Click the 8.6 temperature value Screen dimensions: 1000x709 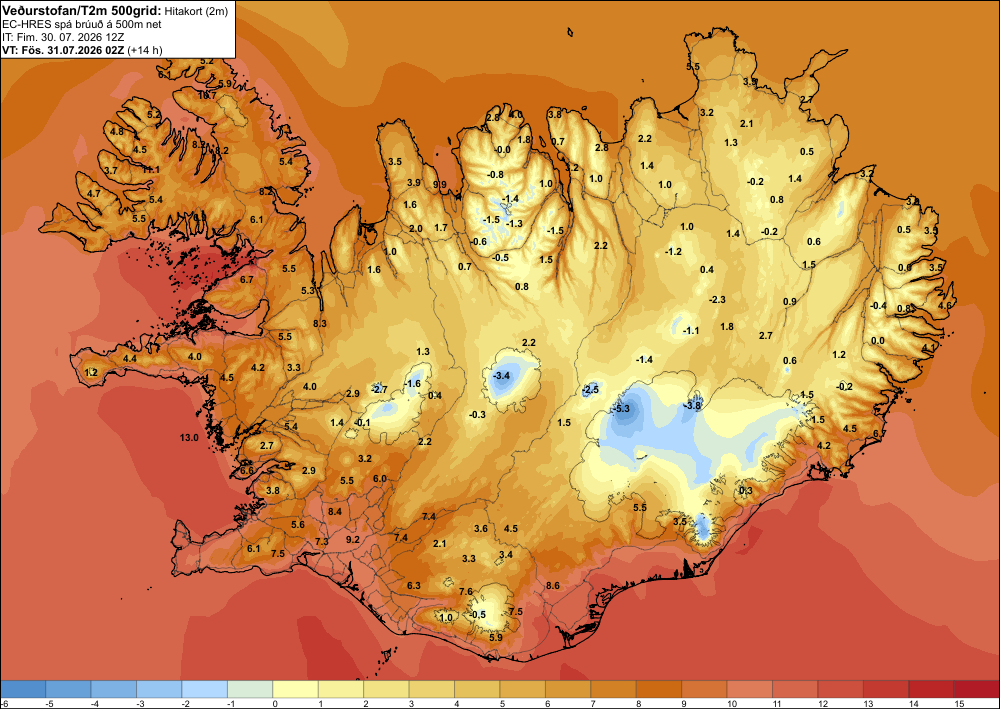tap(553, 585)
